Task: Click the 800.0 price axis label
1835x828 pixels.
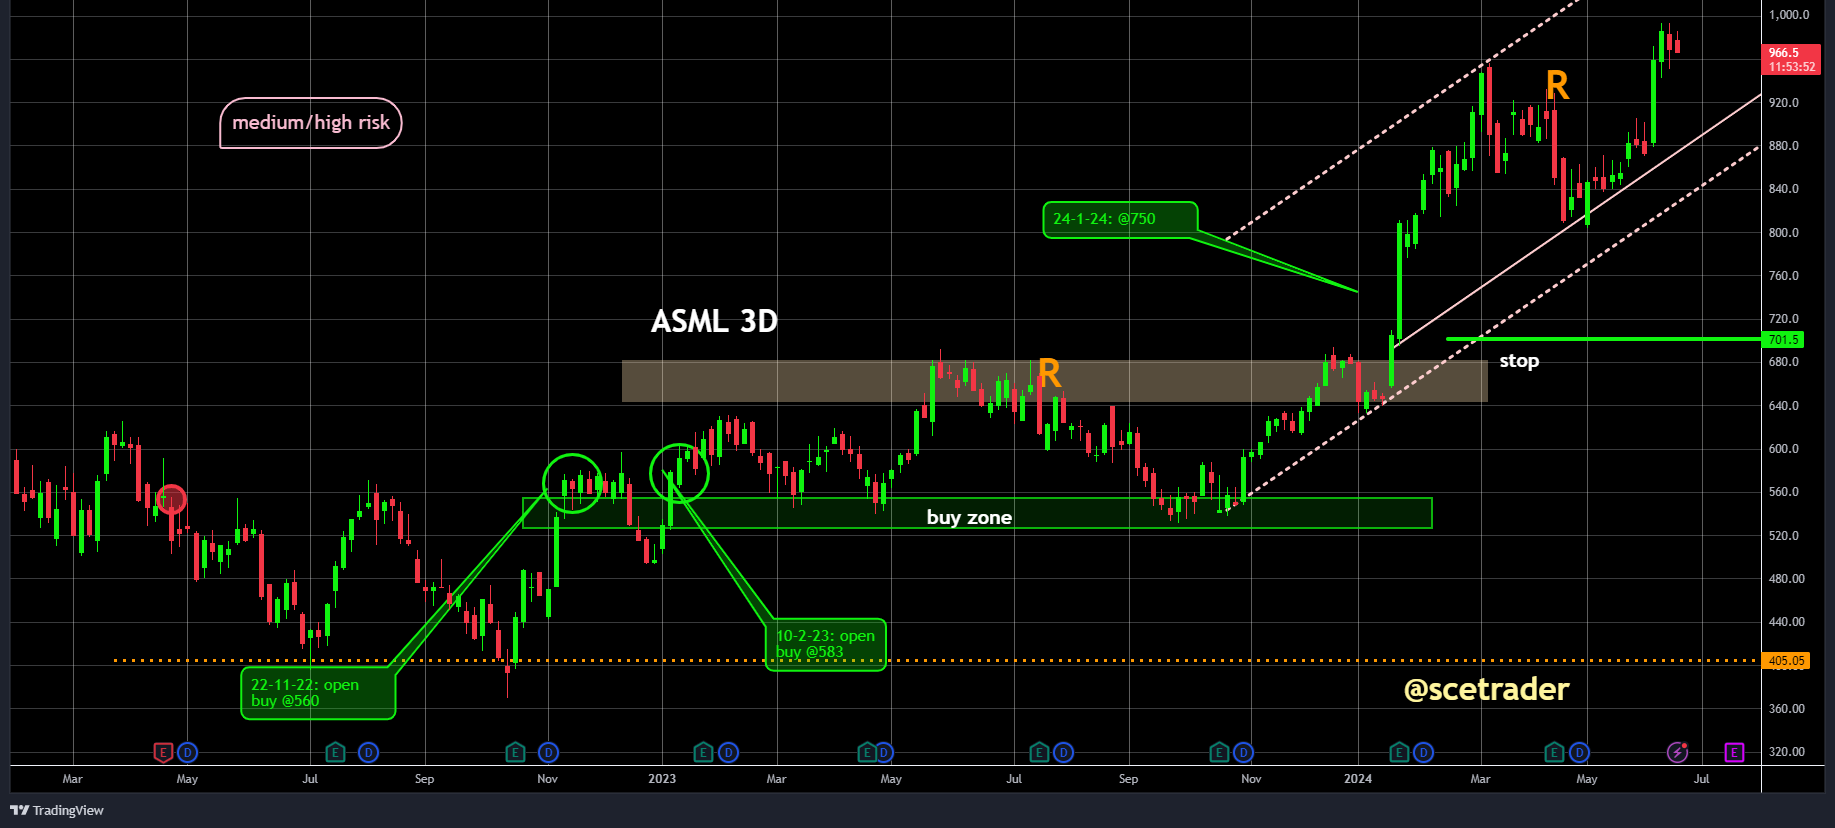Action: (x=1784, y=233)
